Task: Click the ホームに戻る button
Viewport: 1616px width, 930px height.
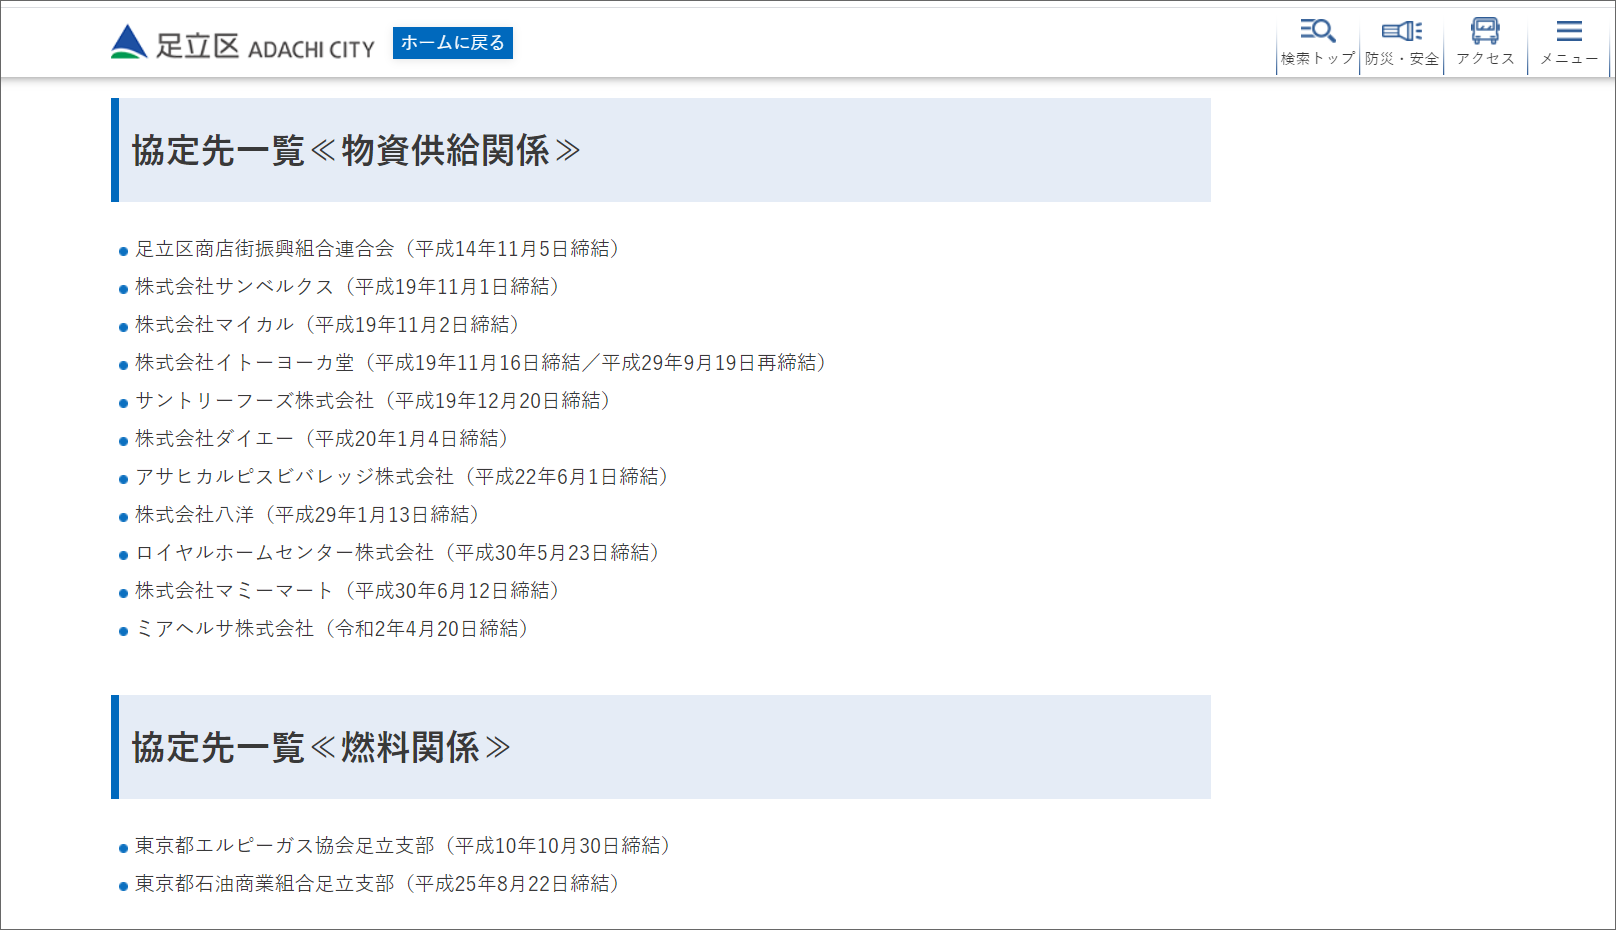Action: pyautogui.click(x=453, y=43)
